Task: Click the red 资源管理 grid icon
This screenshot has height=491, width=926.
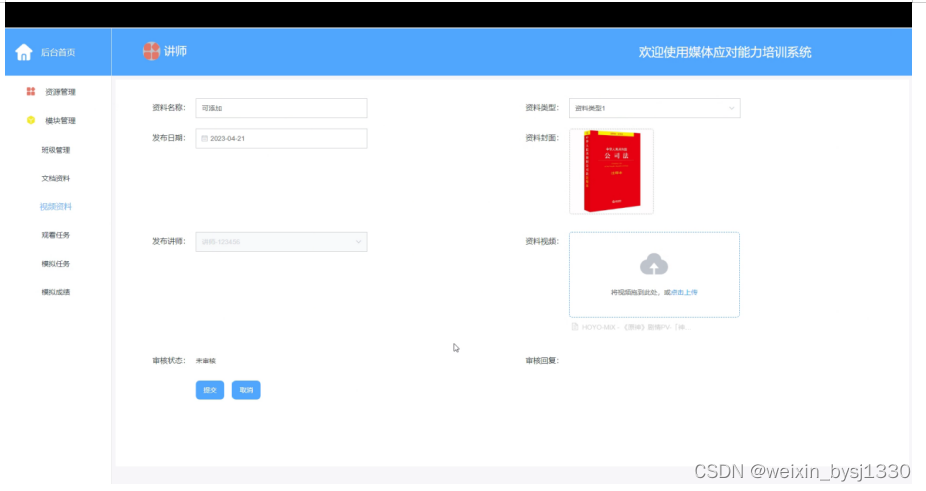Action: [31, 92]
